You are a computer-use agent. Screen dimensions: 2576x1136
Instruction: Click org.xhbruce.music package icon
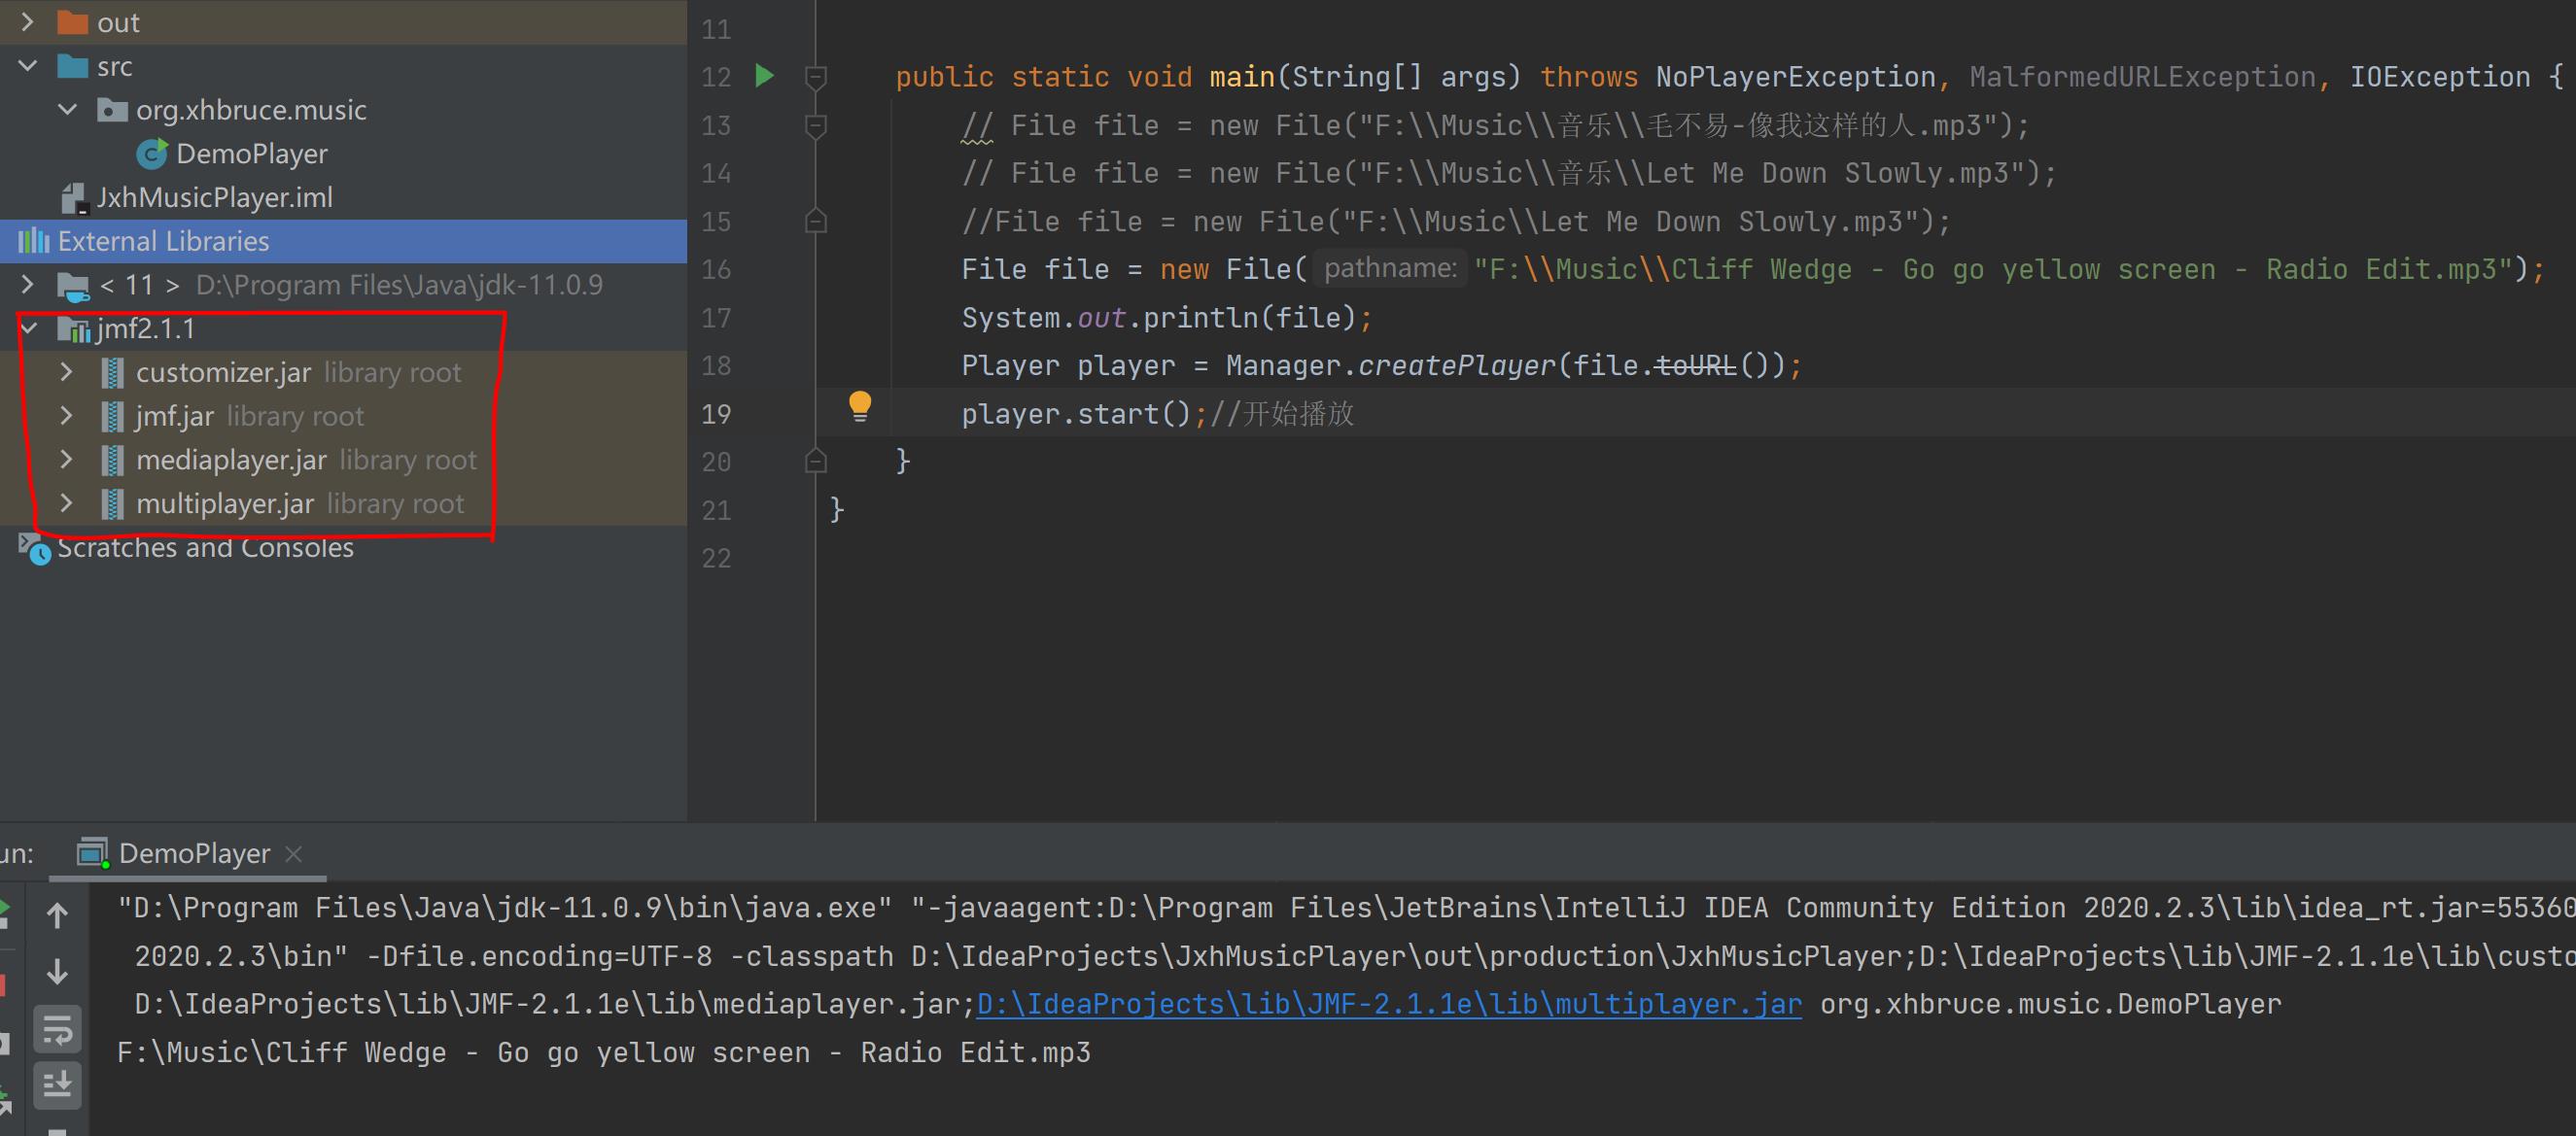click(x=112, y=110)
